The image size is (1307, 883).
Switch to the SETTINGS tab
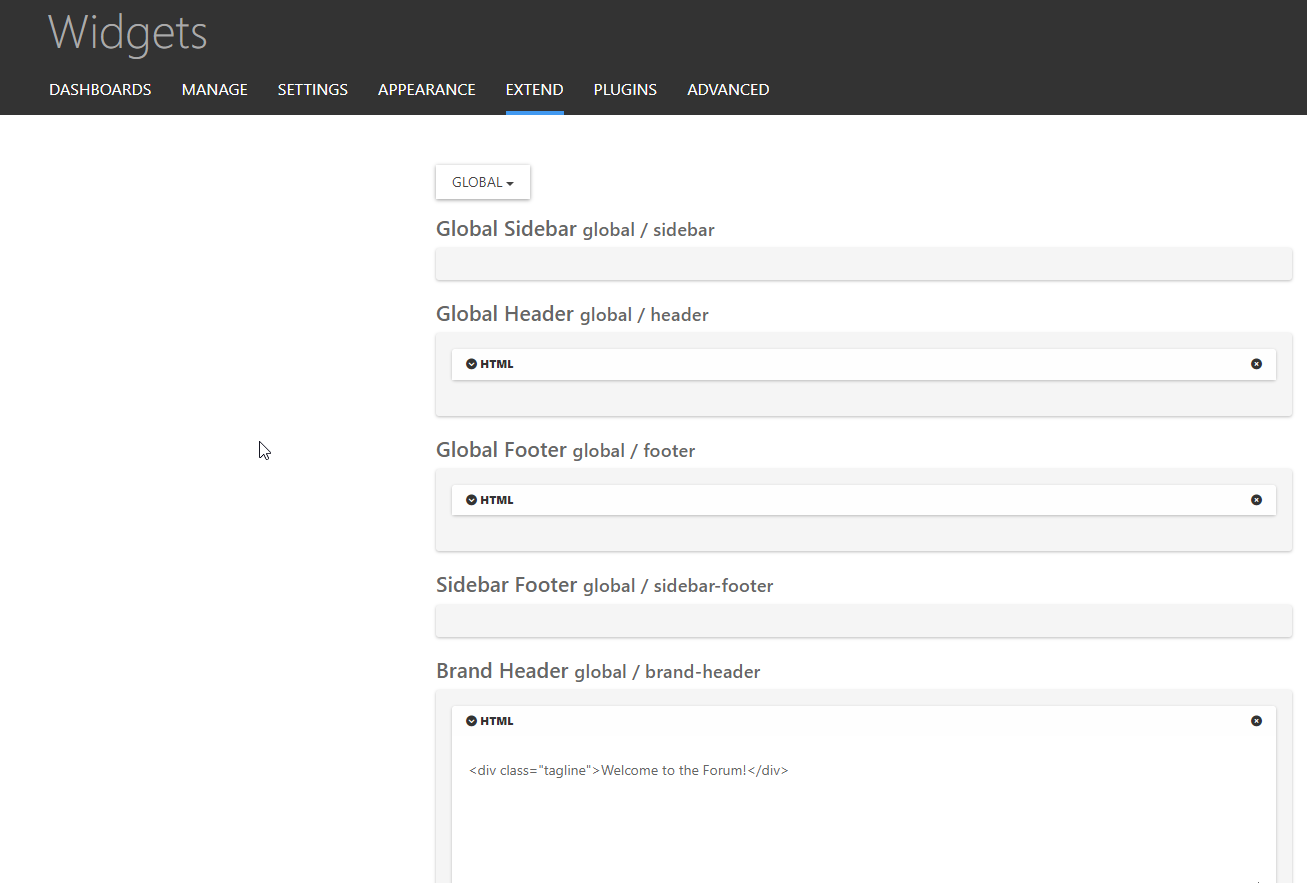[312, 90]
